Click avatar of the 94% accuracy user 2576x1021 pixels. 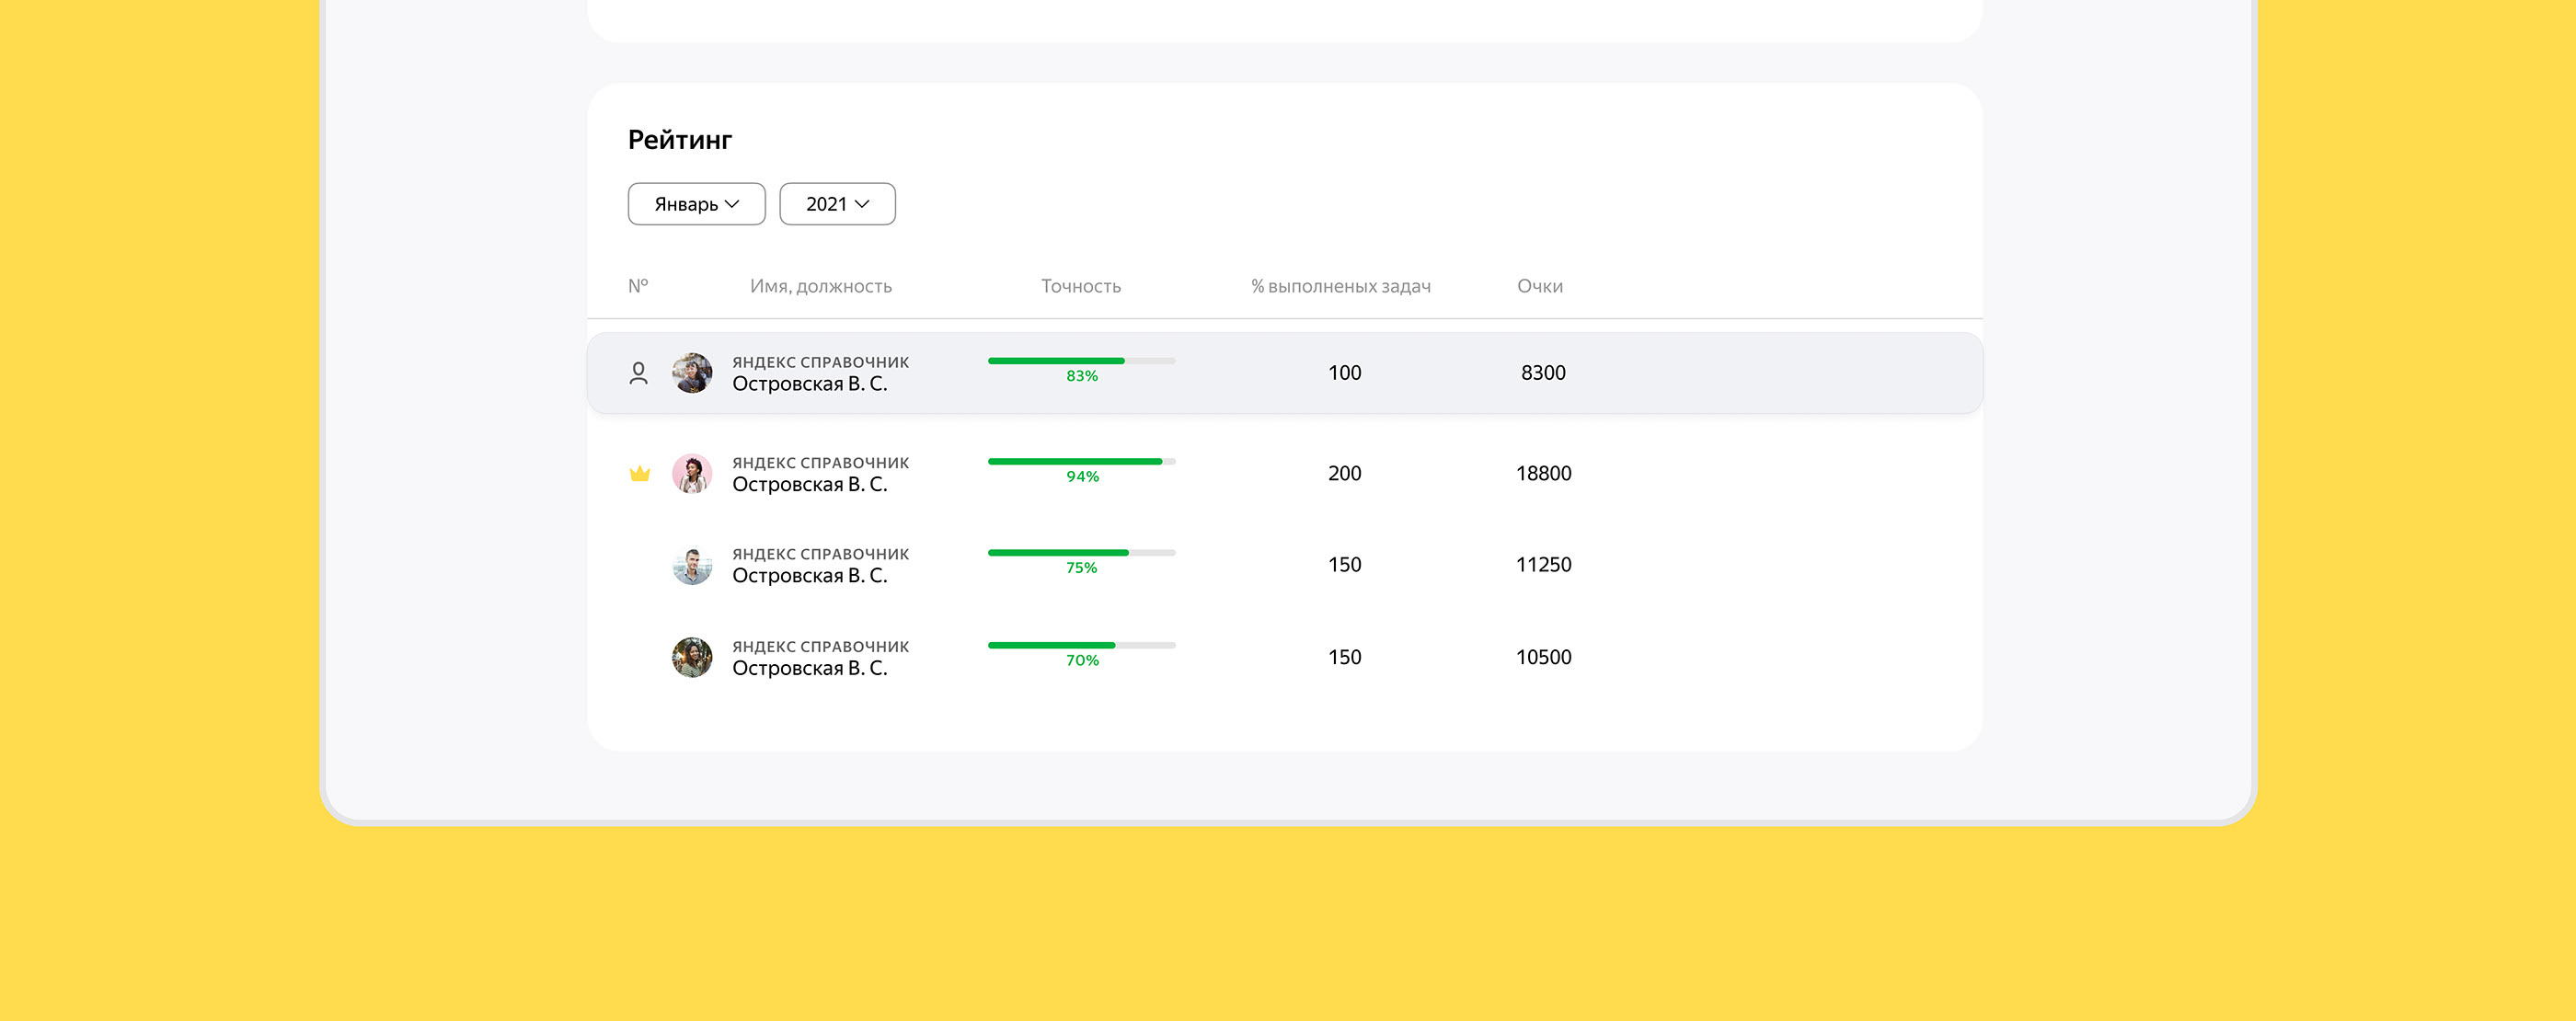click(692, 473)
